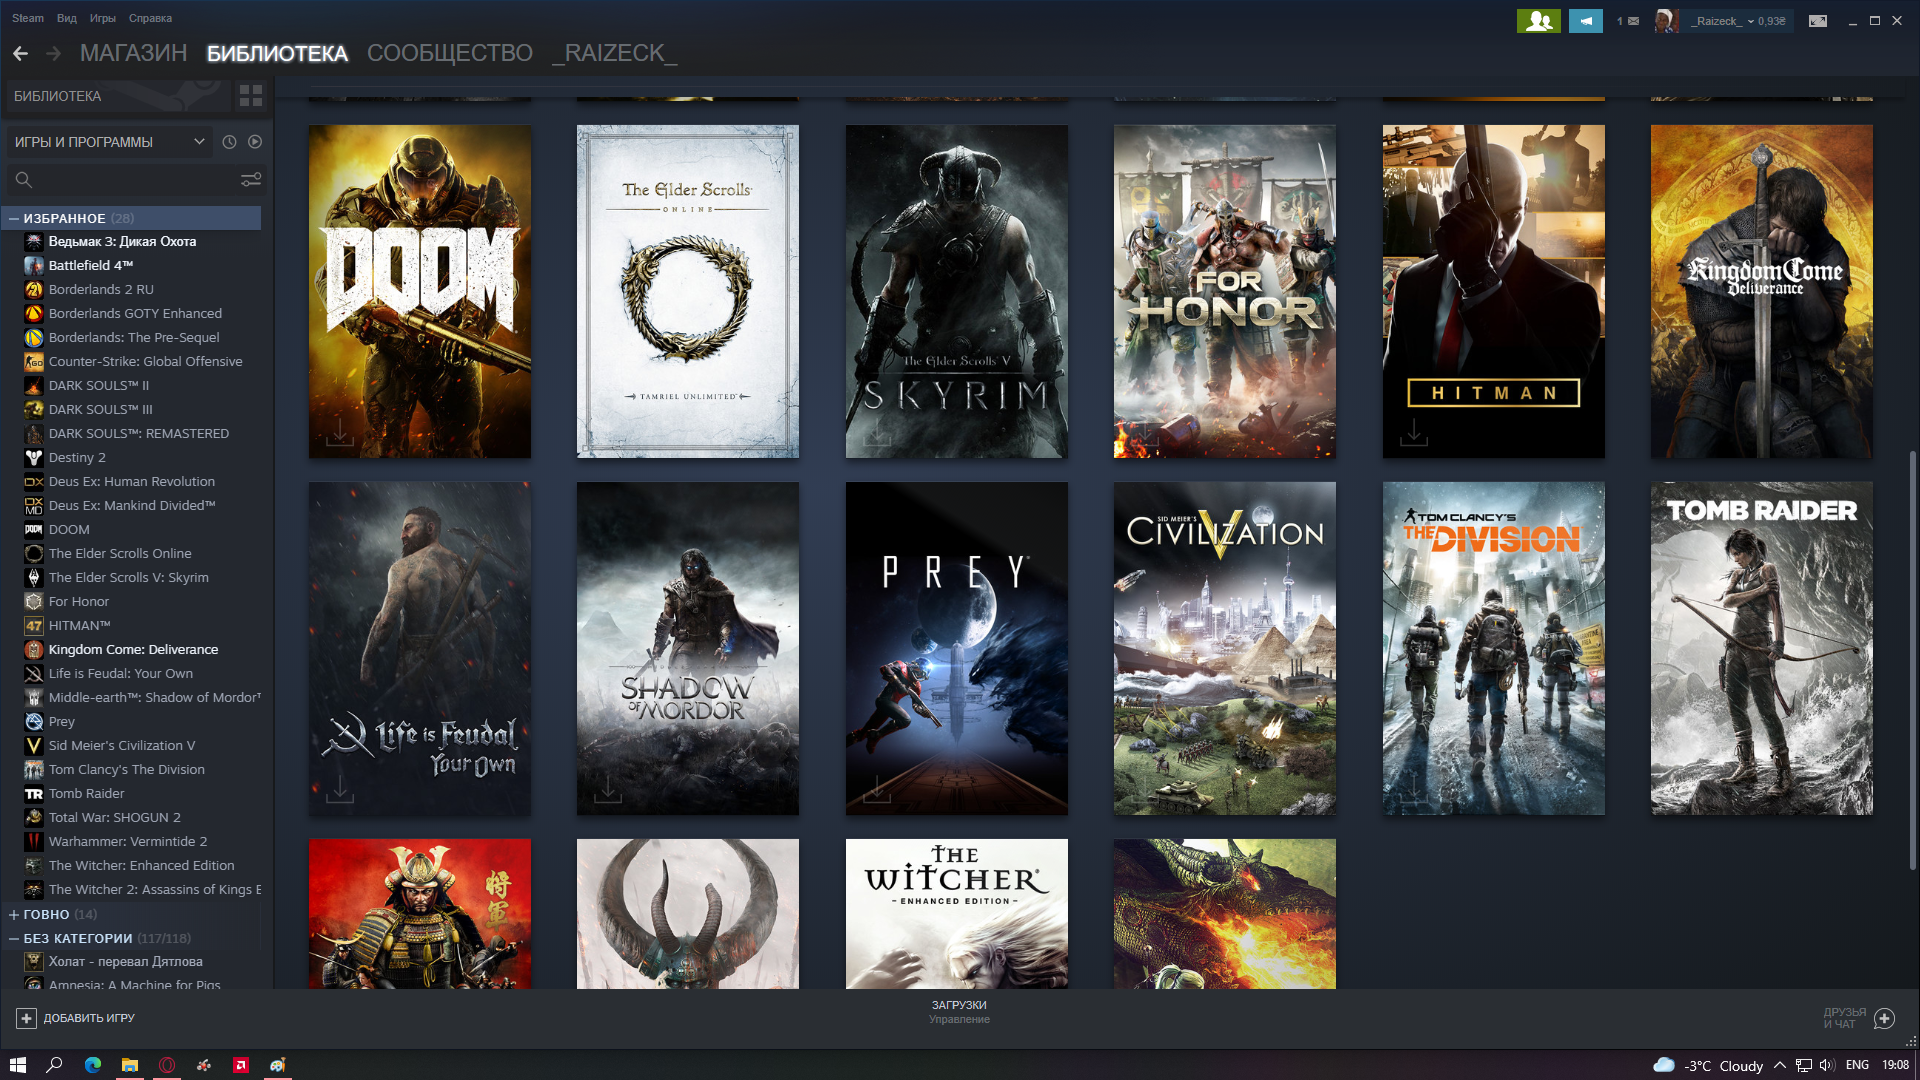Switch library to grid collections view
This screenshot has width=1920, height=1080.
tap(251, 96)
